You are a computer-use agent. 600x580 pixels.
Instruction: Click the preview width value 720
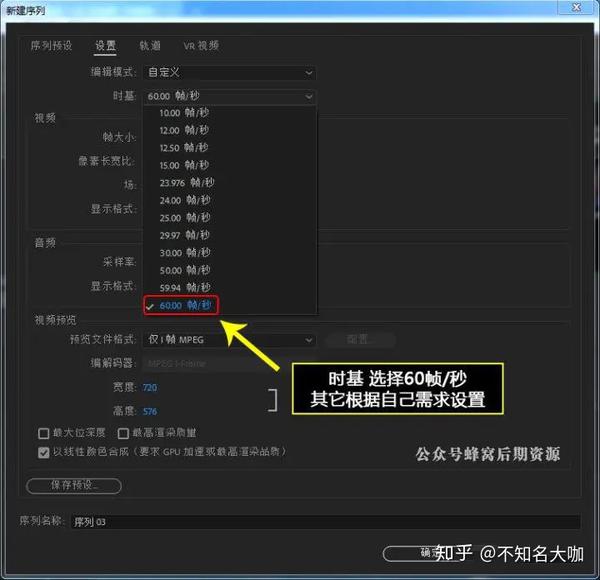click(150, 388)
